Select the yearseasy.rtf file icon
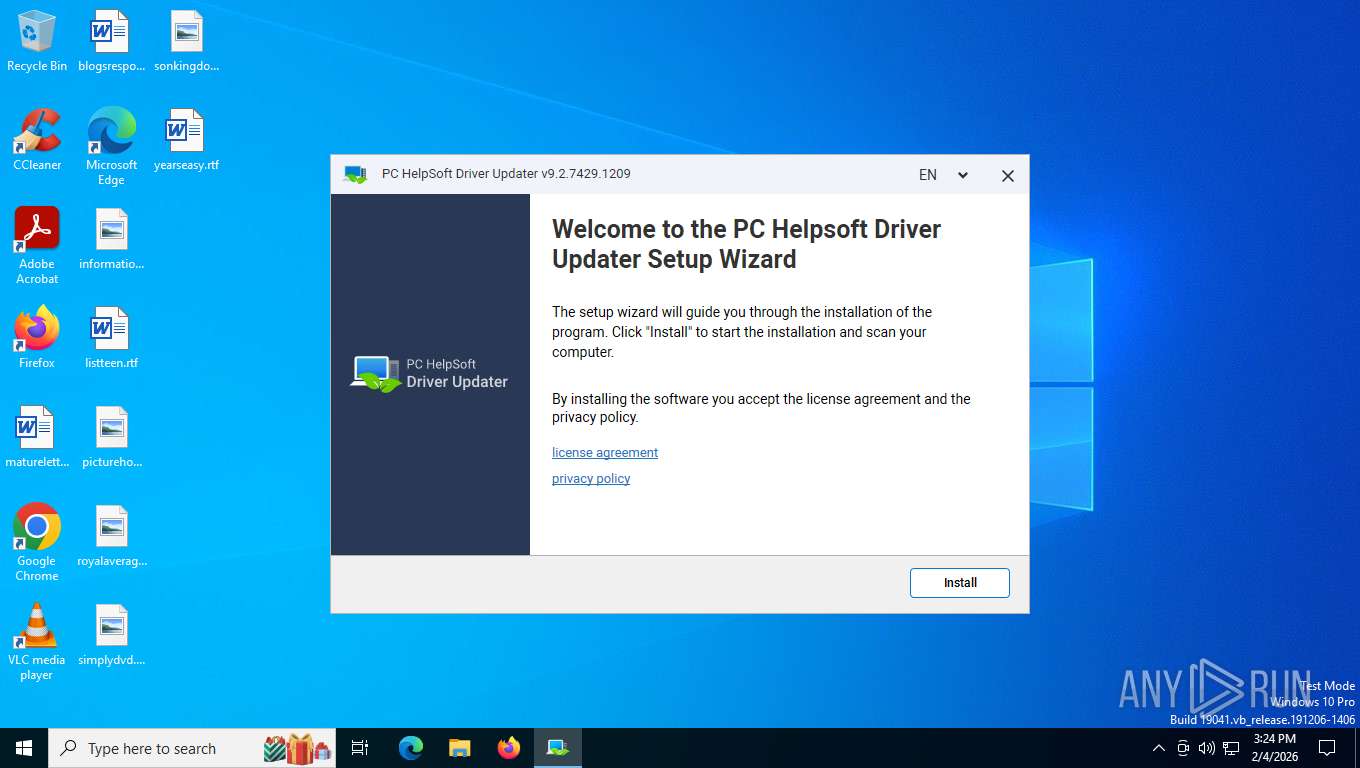The width and height of the screenshot is (1360, 768). coord(186,140)
